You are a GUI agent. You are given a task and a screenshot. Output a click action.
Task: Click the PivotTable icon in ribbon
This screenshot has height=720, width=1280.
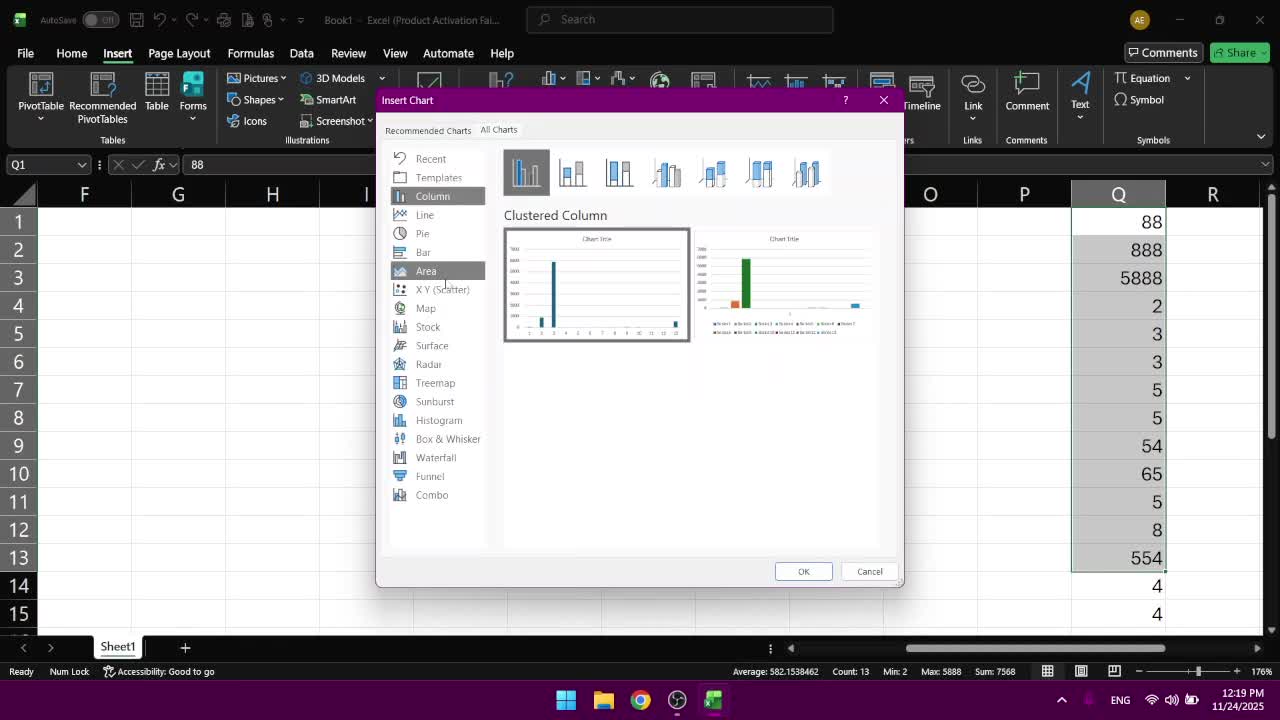click(40, 90)
